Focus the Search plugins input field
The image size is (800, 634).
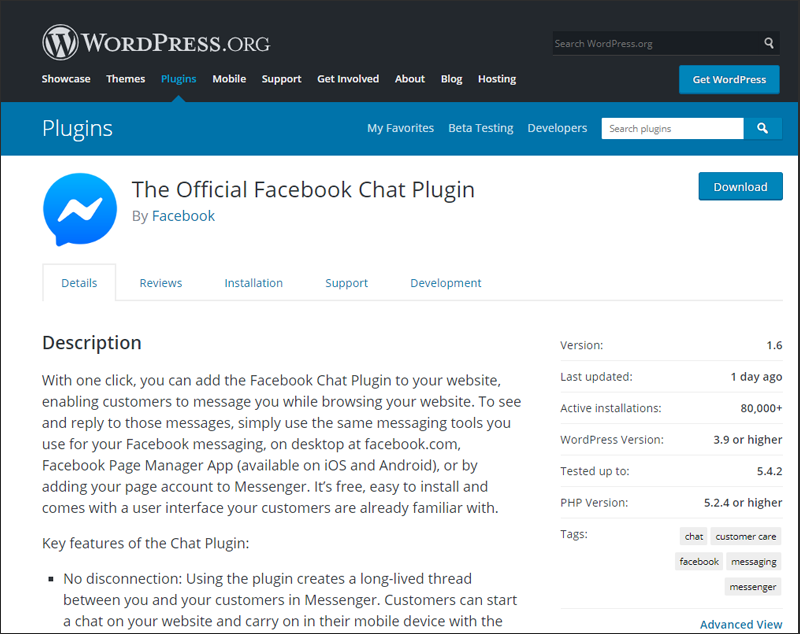[x=672, y=129]
